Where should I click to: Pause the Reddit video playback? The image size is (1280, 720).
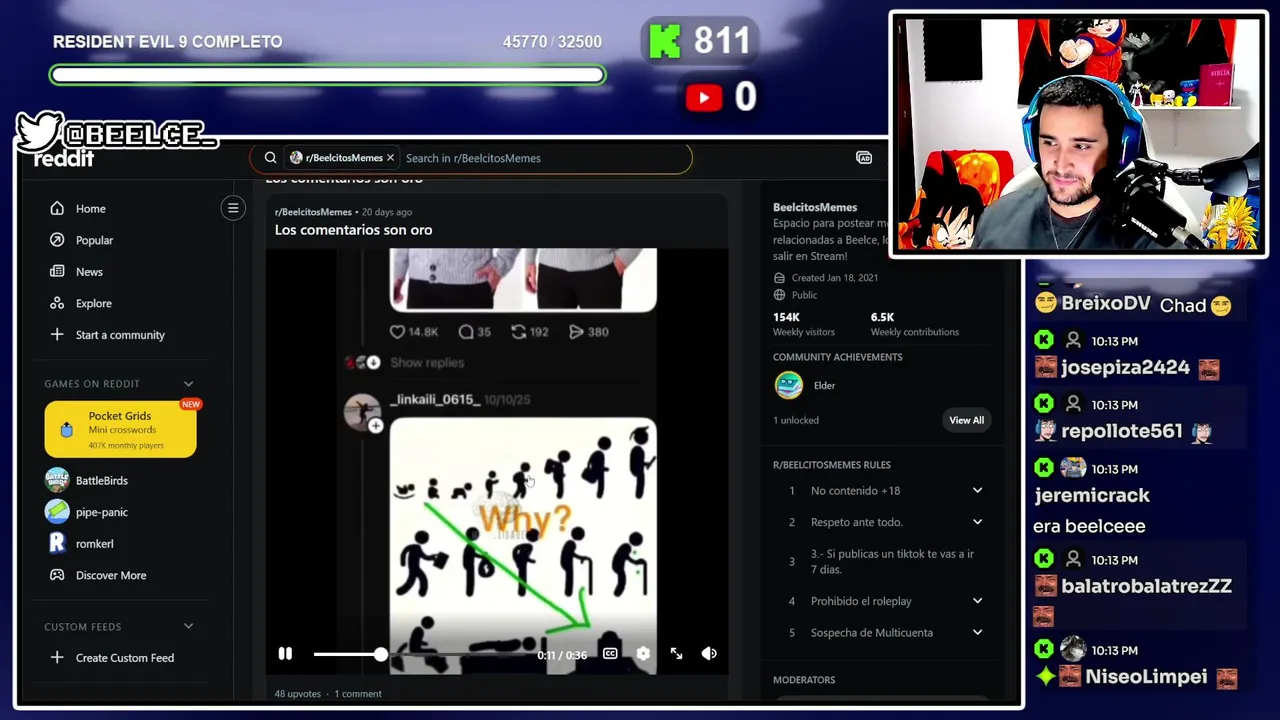[x=285, y=654]
